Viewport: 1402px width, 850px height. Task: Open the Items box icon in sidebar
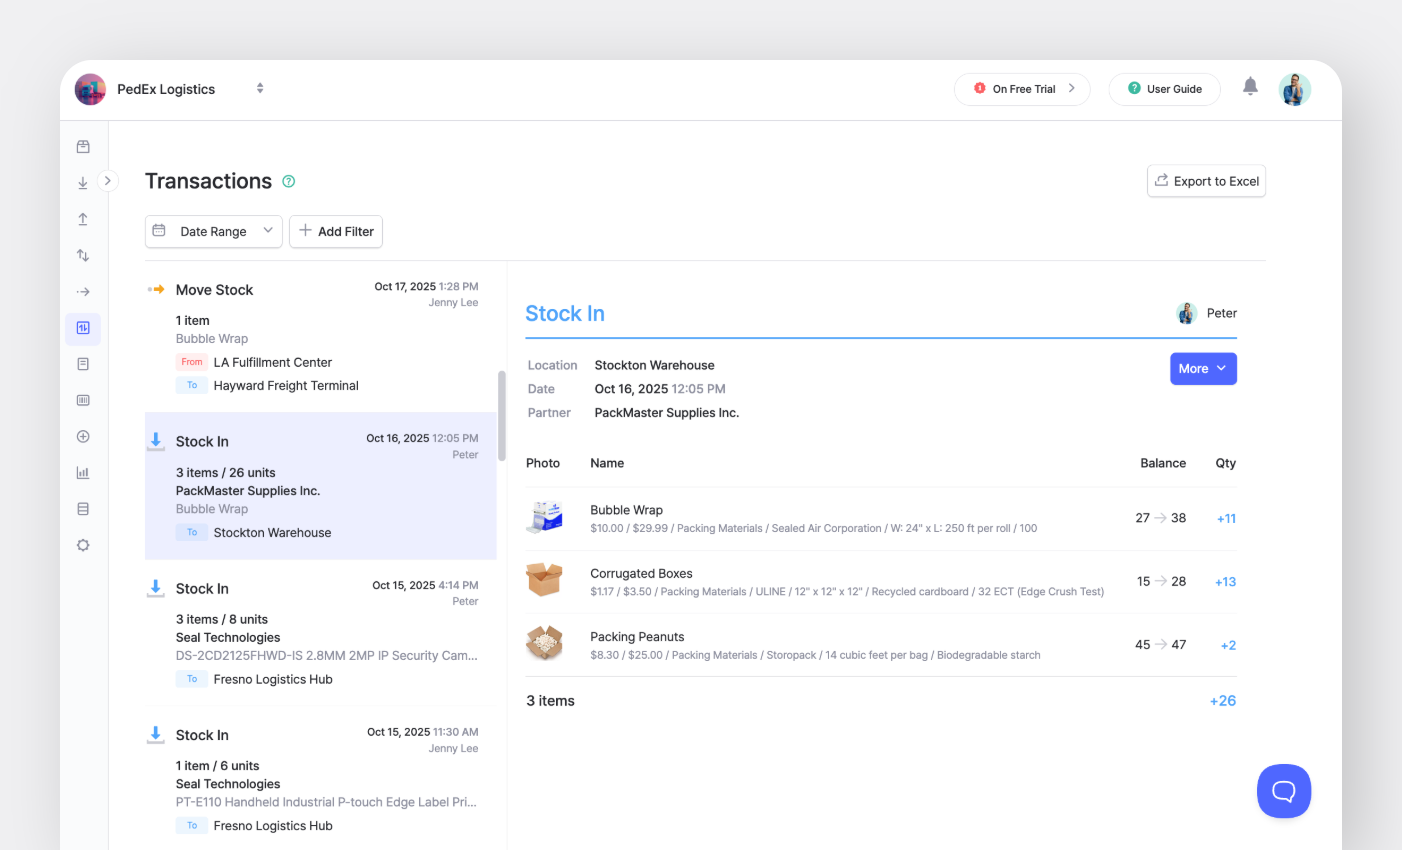(x=83, y=147)
